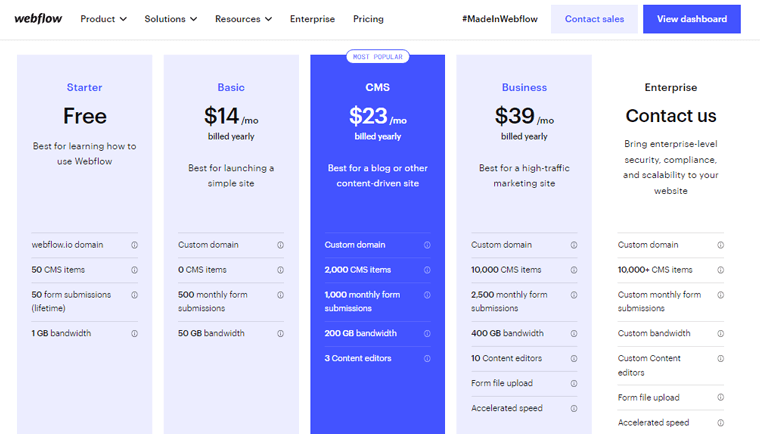Open info for Business Accelerated speed
The width and height of the screenshot is (760, 434).
click(x=574, y=409)
